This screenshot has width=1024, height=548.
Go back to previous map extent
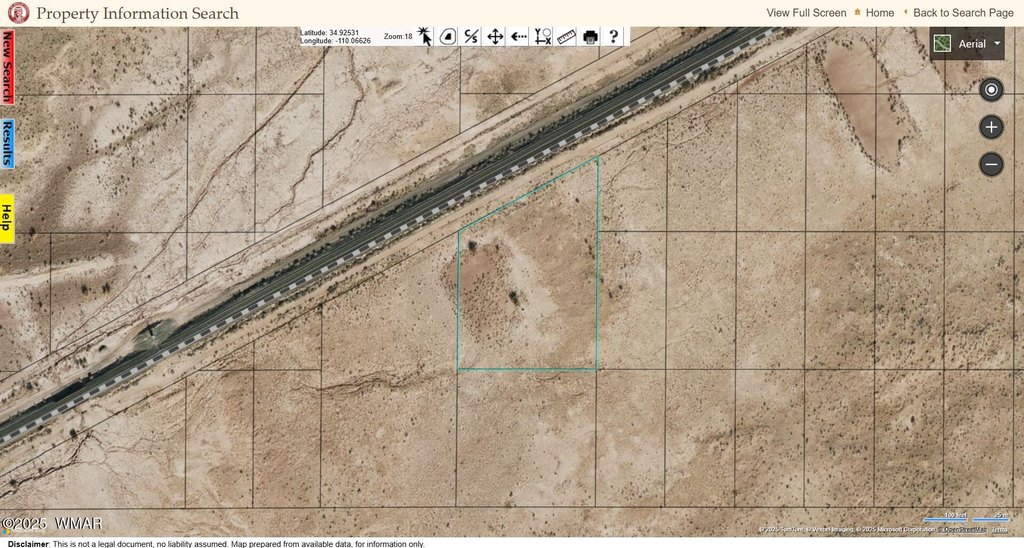(x=518, y=37)
